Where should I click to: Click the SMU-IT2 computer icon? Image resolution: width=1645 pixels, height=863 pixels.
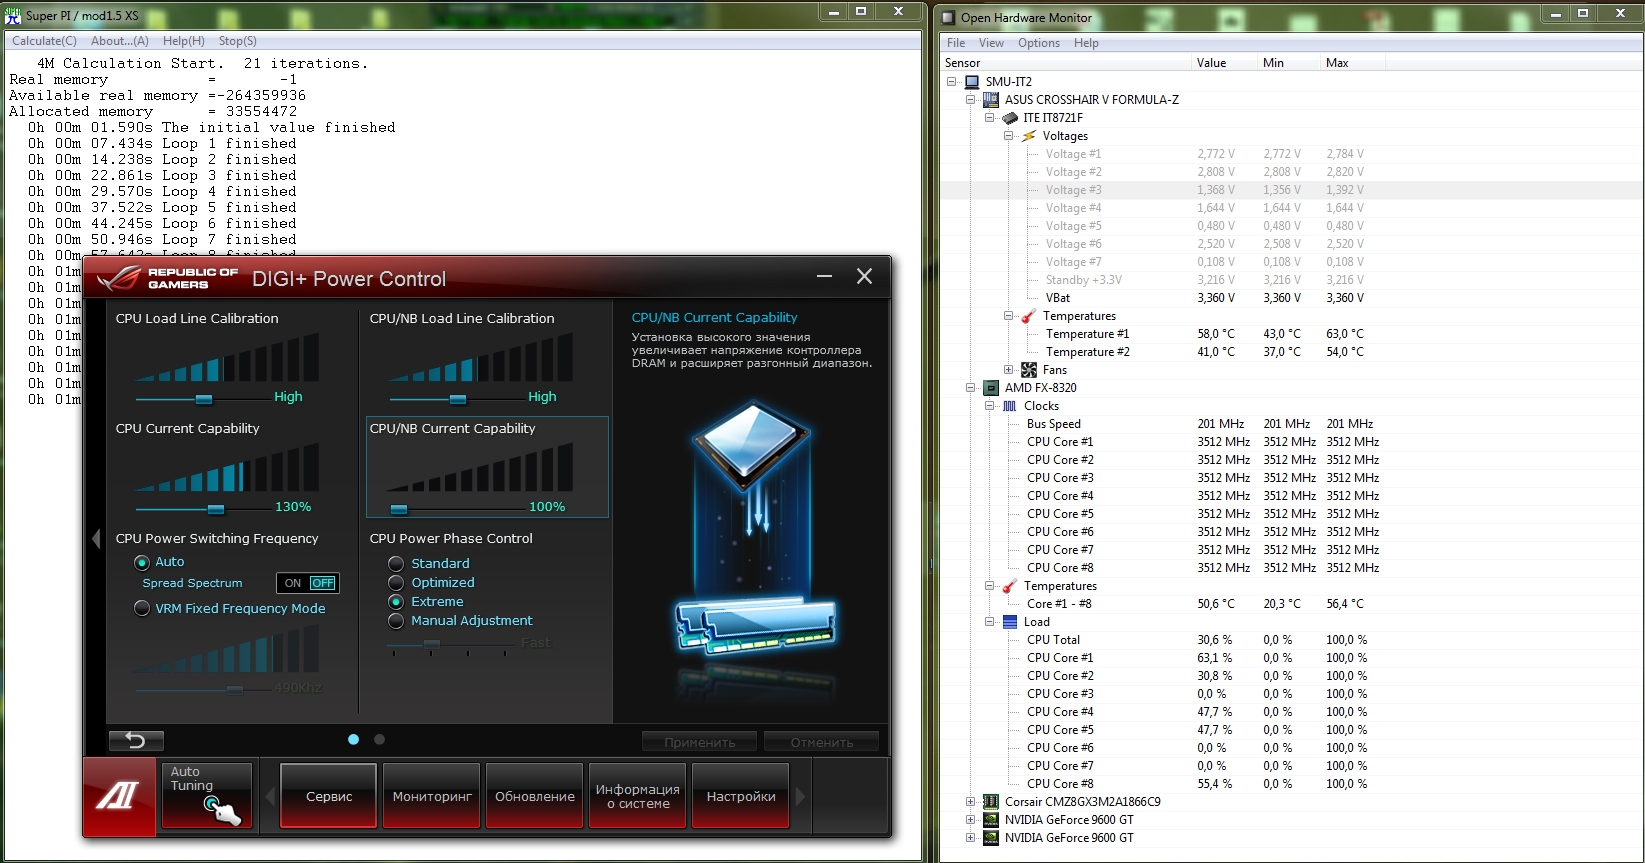(971, 82)
